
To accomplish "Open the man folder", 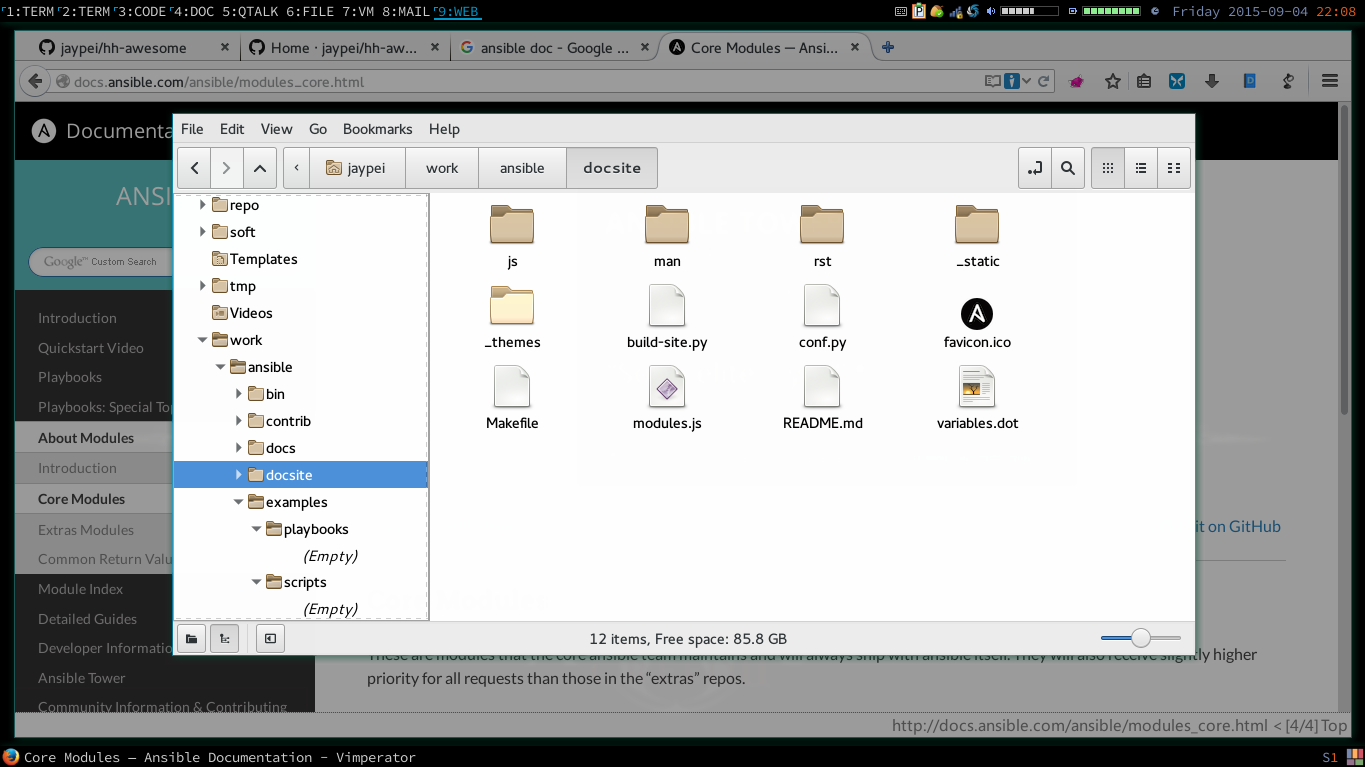I will 667,236.
